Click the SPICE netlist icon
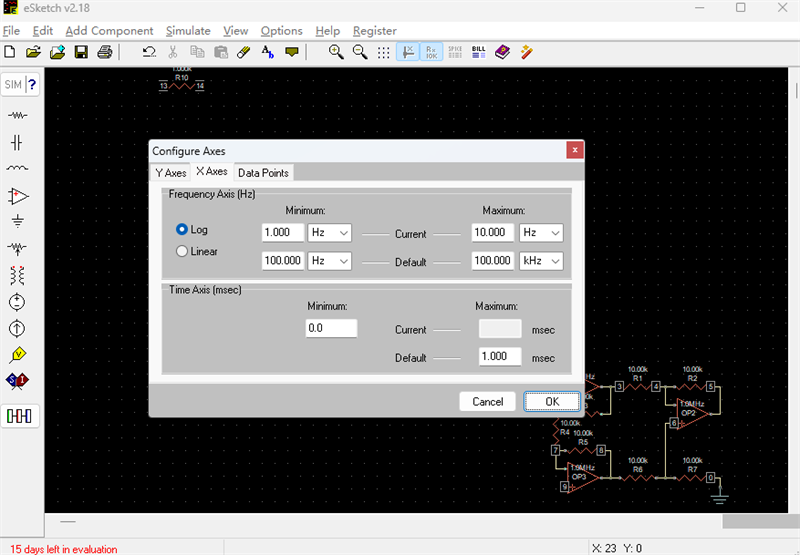 click(x=455, y=52)
